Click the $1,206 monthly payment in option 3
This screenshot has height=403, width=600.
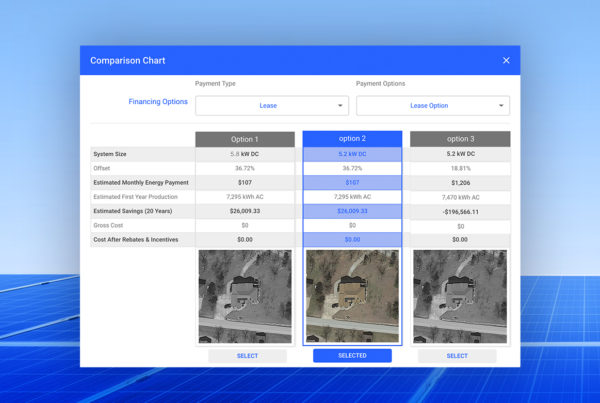point(460,183)
